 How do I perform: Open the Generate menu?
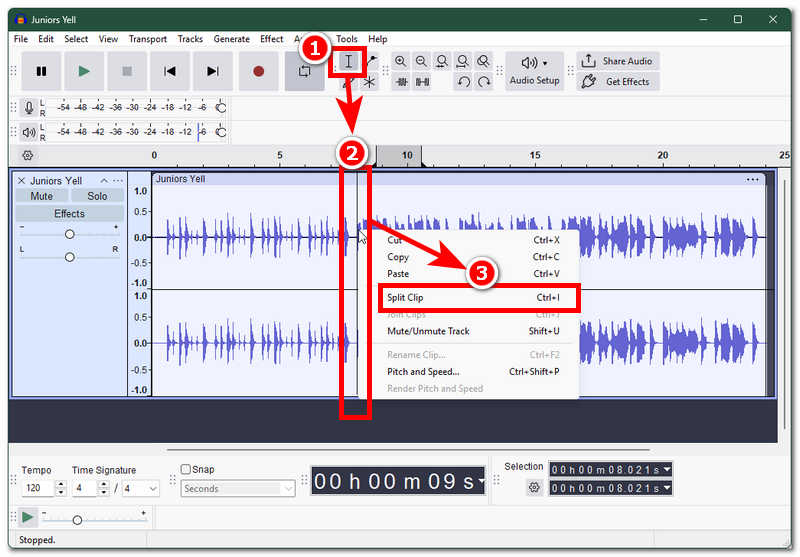232,39
